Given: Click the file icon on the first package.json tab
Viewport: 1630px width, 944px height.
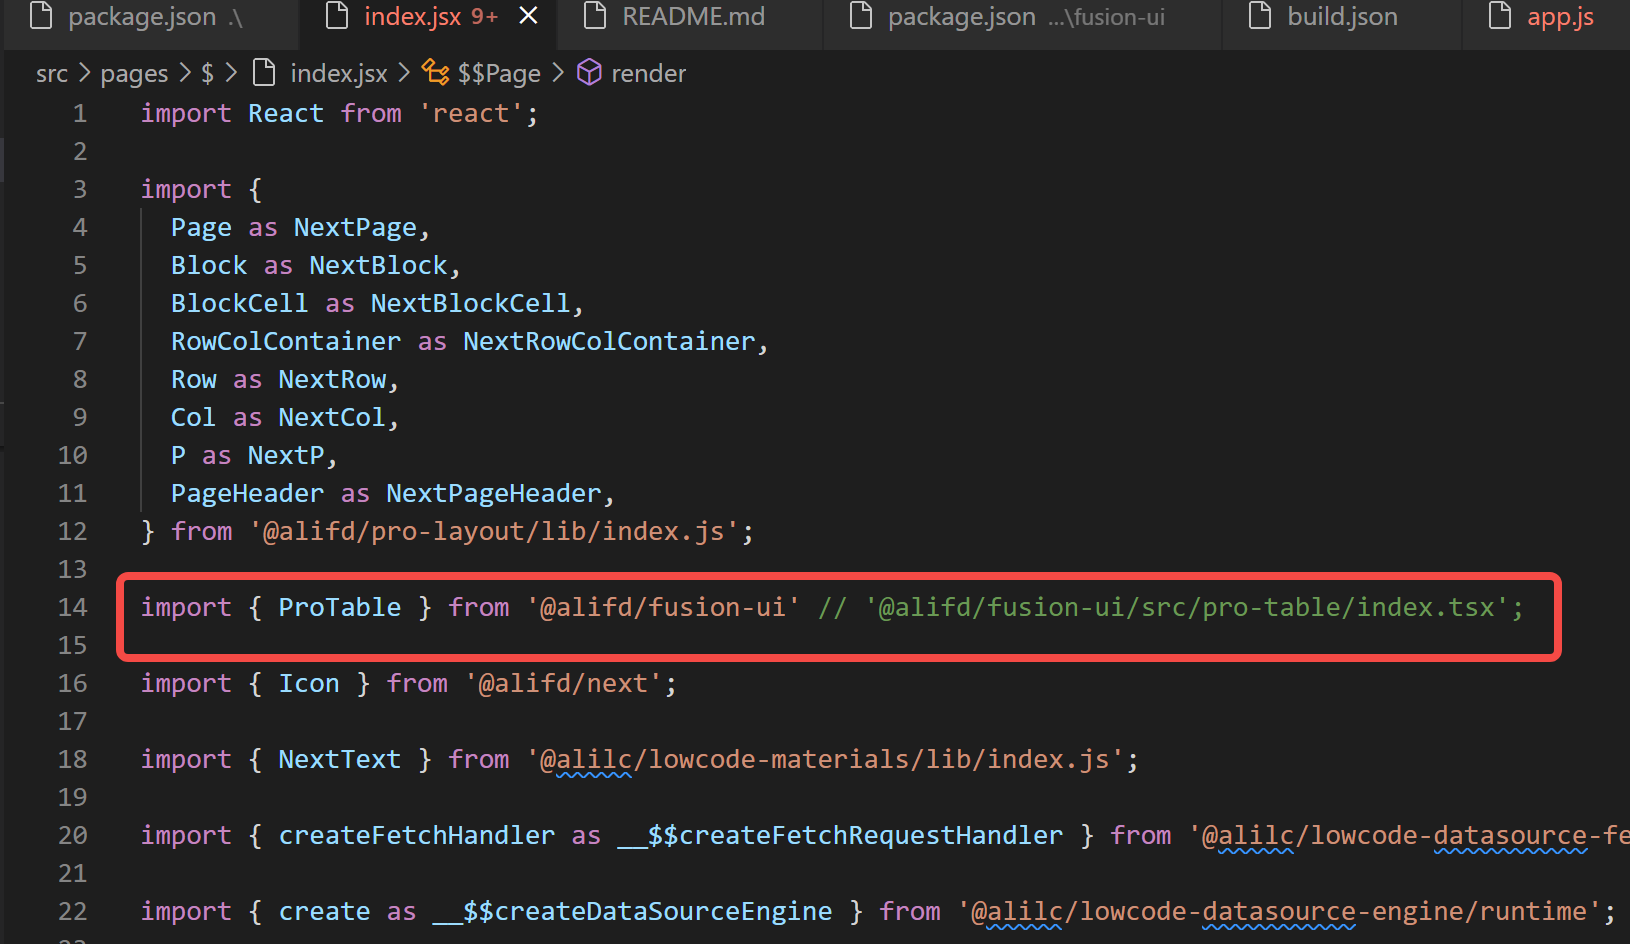Looking at the screenshot, I should (40, 16).
